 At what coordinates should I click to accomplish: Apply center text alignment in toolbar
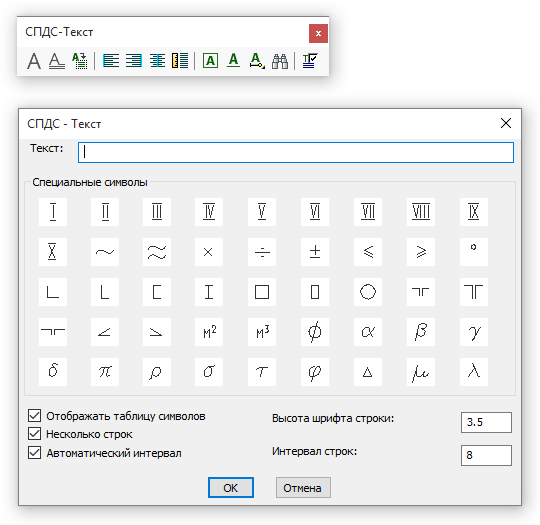(157, 61)
